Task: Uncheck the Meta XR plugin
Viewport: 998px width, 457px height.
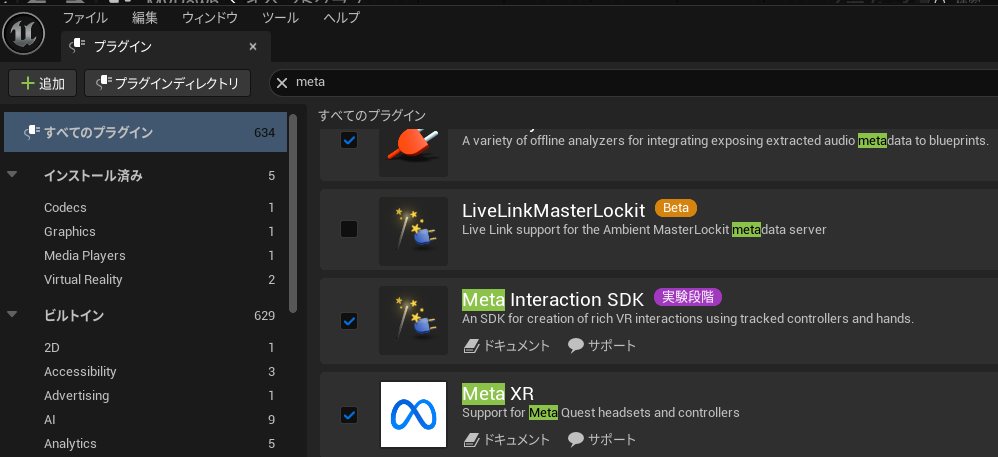Action: [349, 415]
